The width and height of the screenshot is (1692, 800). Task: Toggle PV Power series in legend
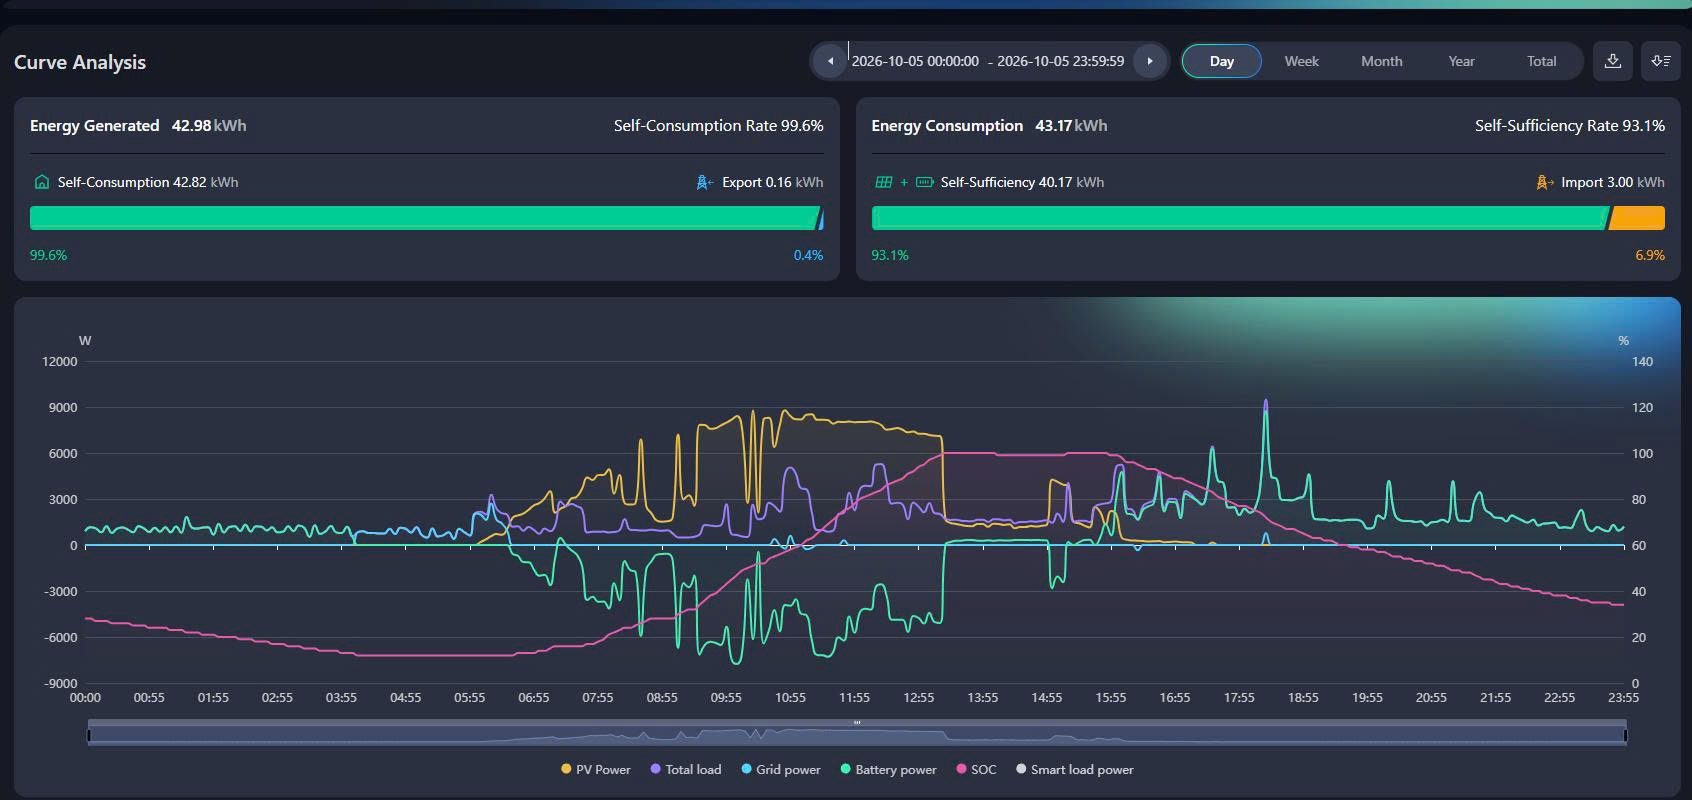[x=596, y=769]
